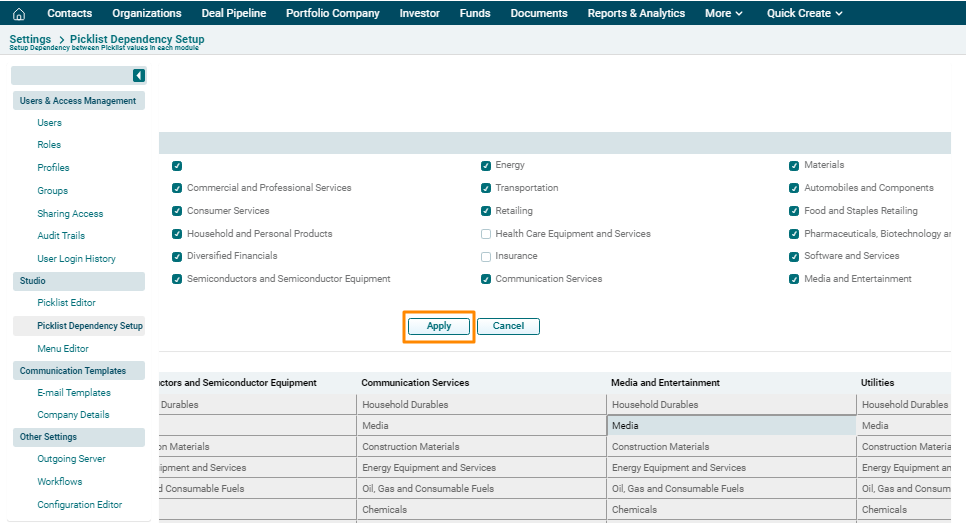
Task: Check the Insurance checkbox
Action: [486, 257]
